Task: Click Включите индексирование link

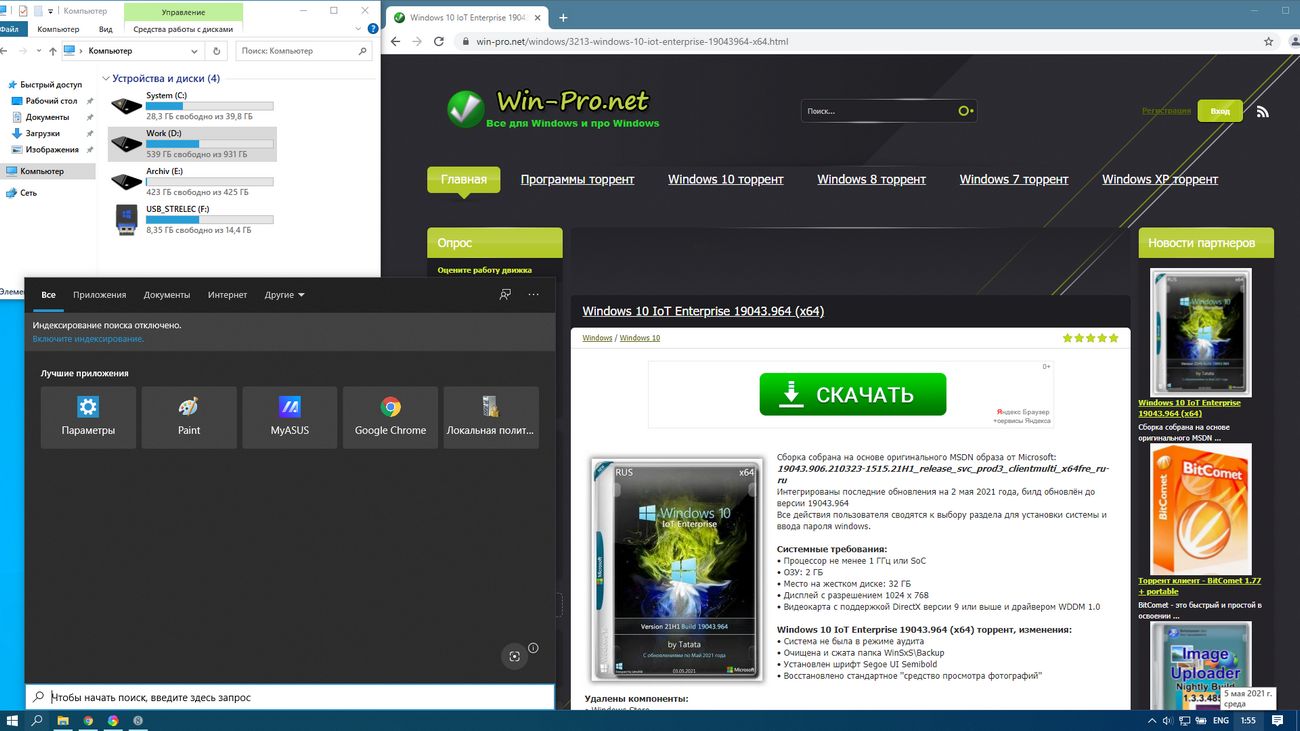Action: click(x=88, y=339)
